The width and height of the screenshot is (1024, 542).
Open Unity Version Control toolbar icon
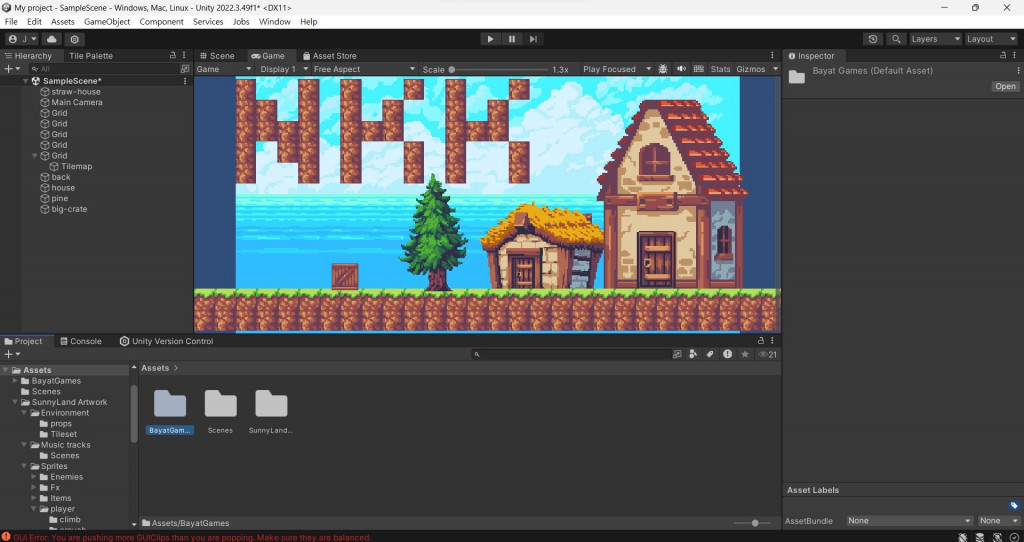(74, 39)
